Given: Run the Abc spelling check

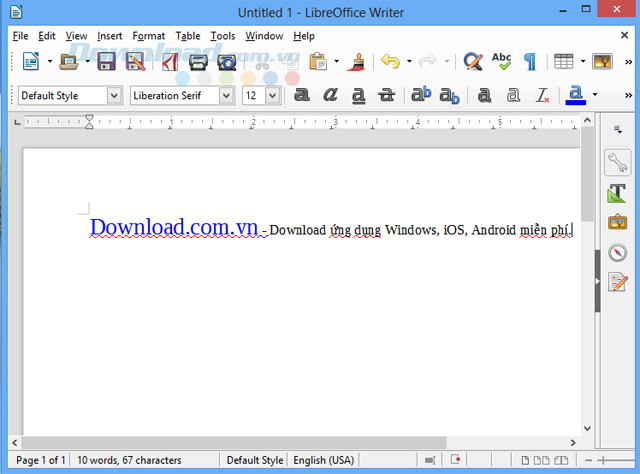Looking at the screenshot, I should 502,61.
